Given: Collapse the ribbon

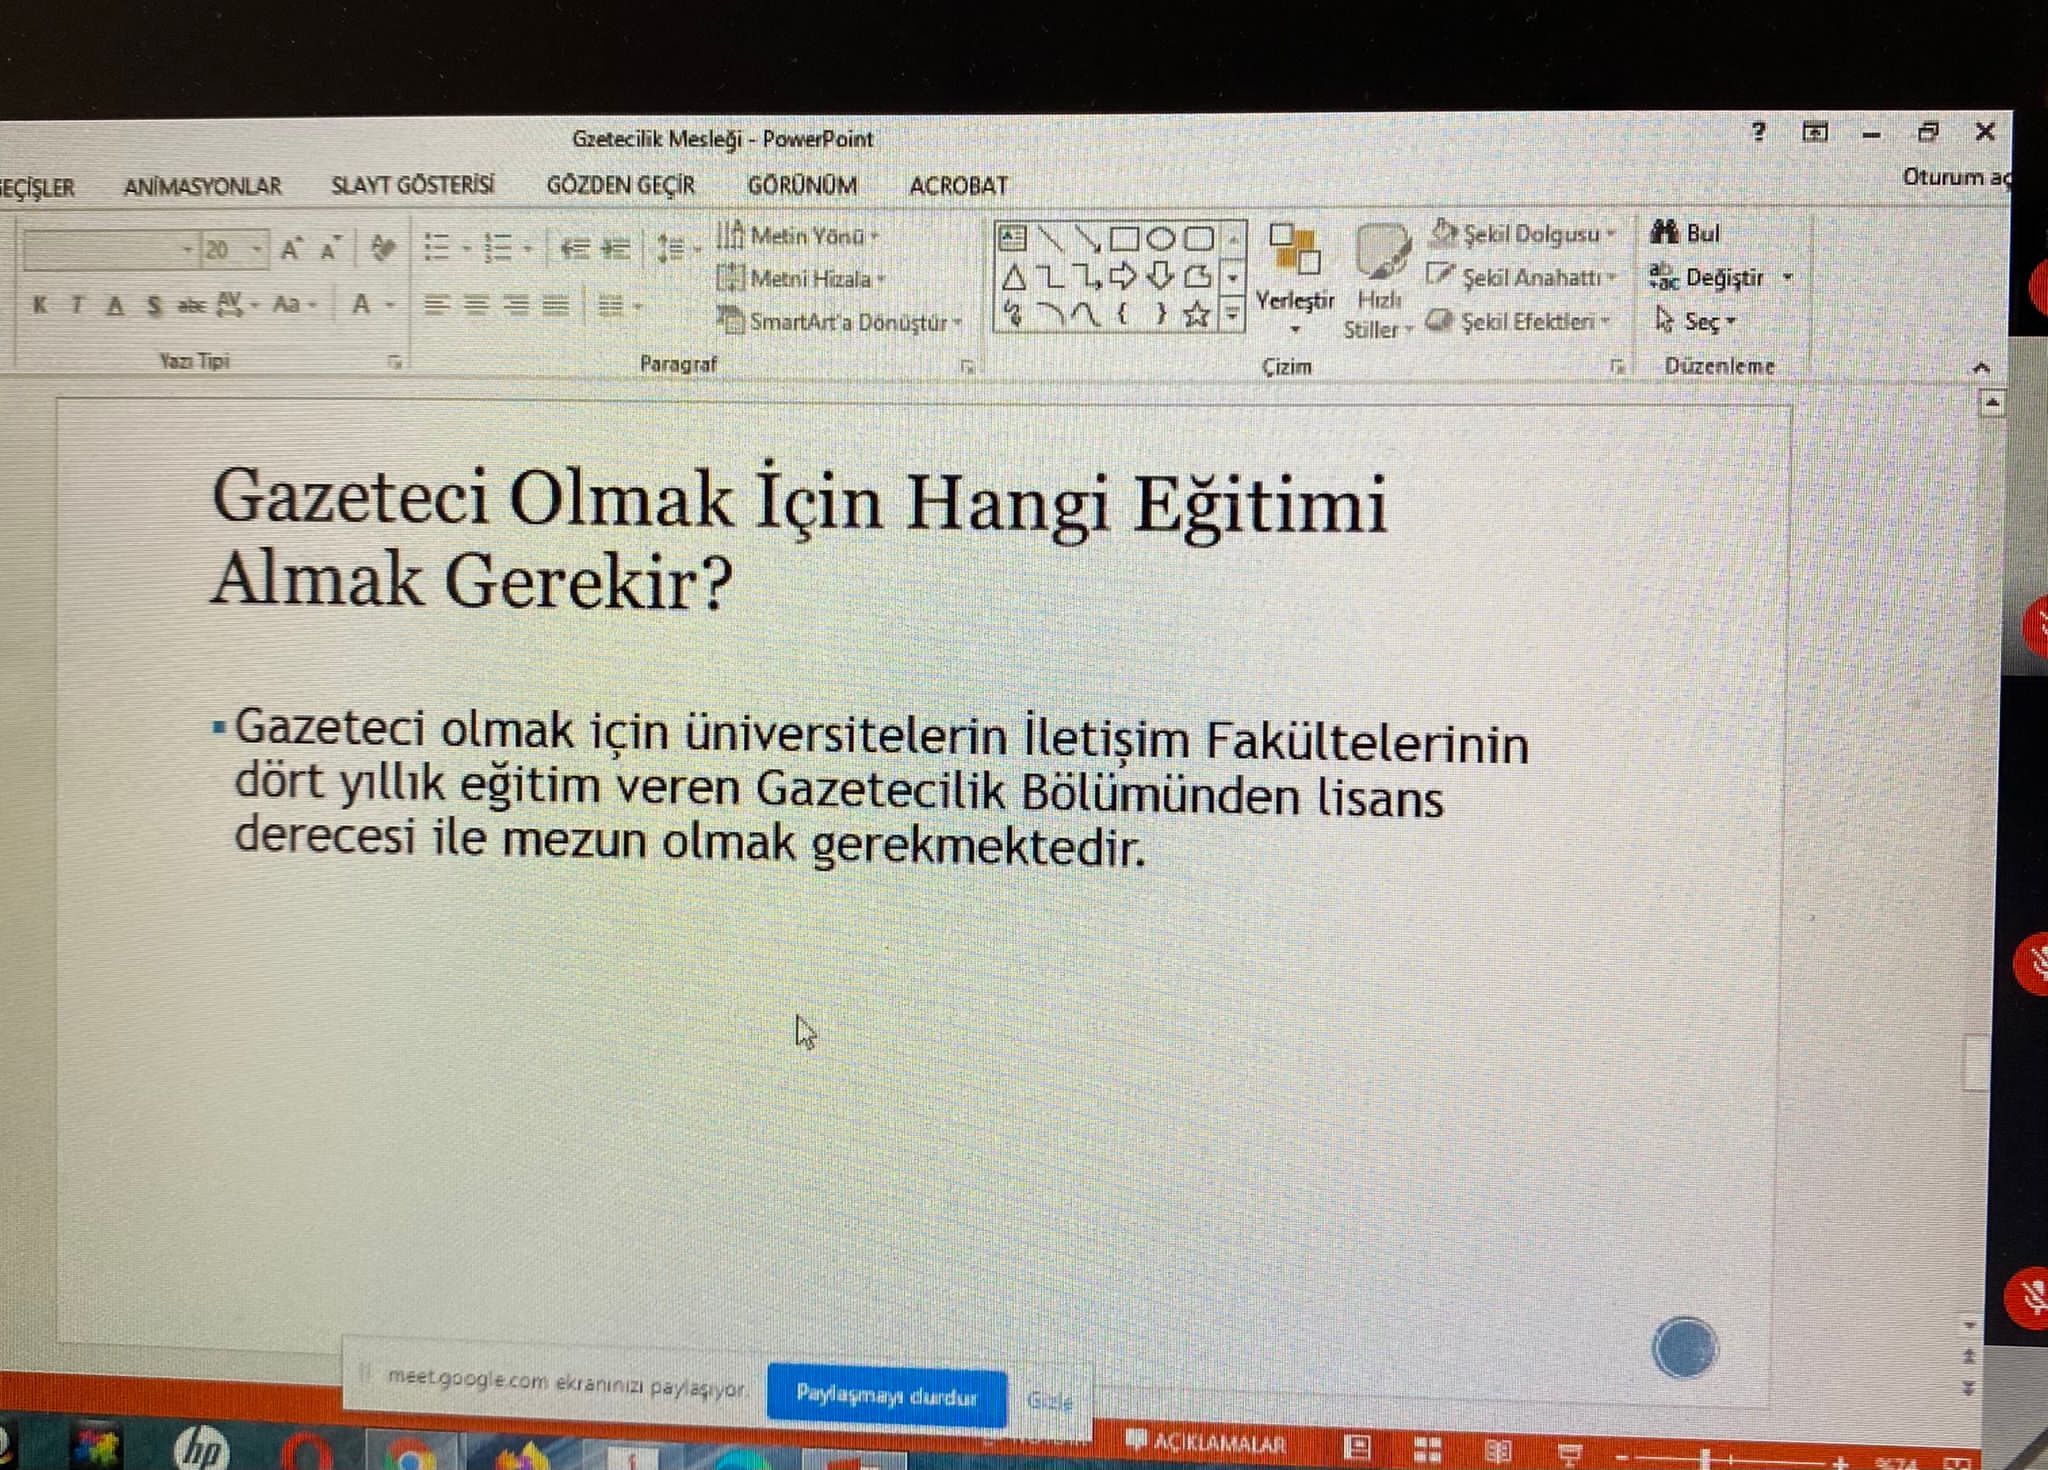Looking at the screenshot, I should coord(1981,368).
